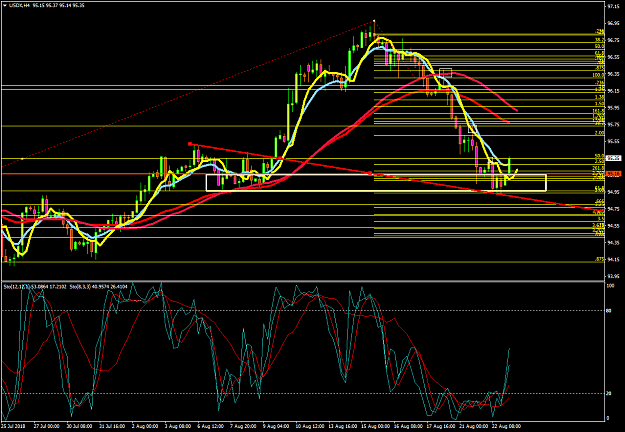
Task: Select the white current price label 95.35
Action: (x=613, y=158)
